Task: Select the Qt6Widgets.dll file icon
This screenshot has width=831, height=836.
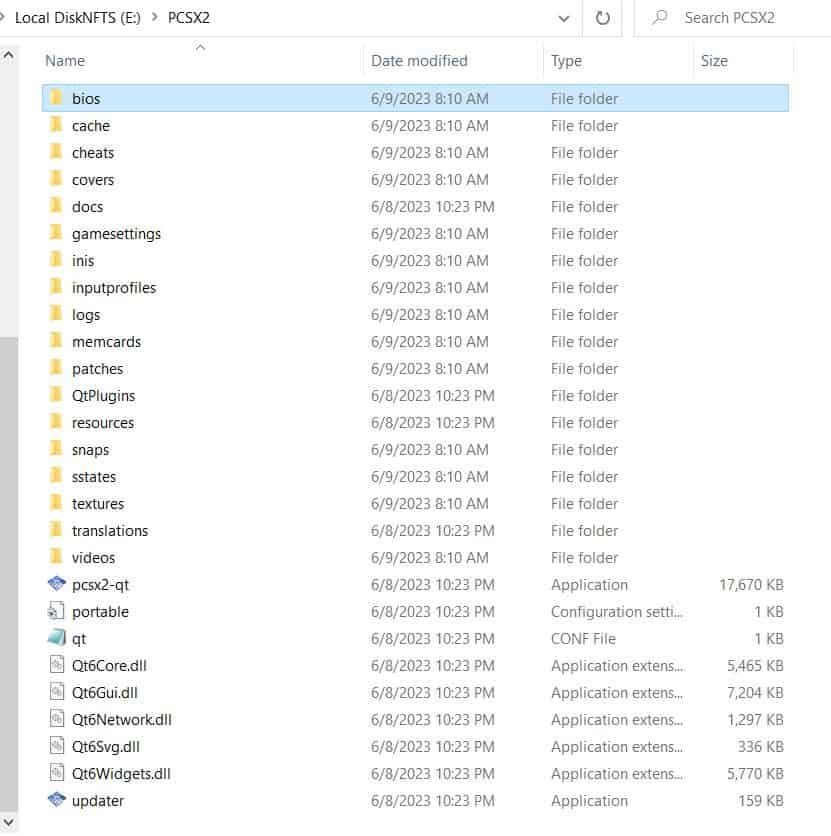Action: (x=57, y=773)
